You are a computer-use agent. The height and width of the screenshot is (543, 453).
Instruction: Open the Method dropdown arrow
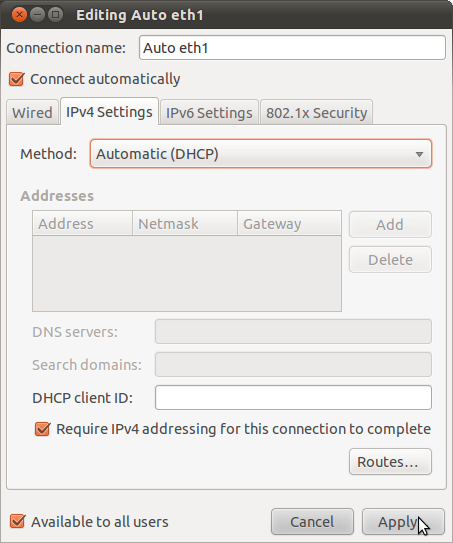pos(419,154)
